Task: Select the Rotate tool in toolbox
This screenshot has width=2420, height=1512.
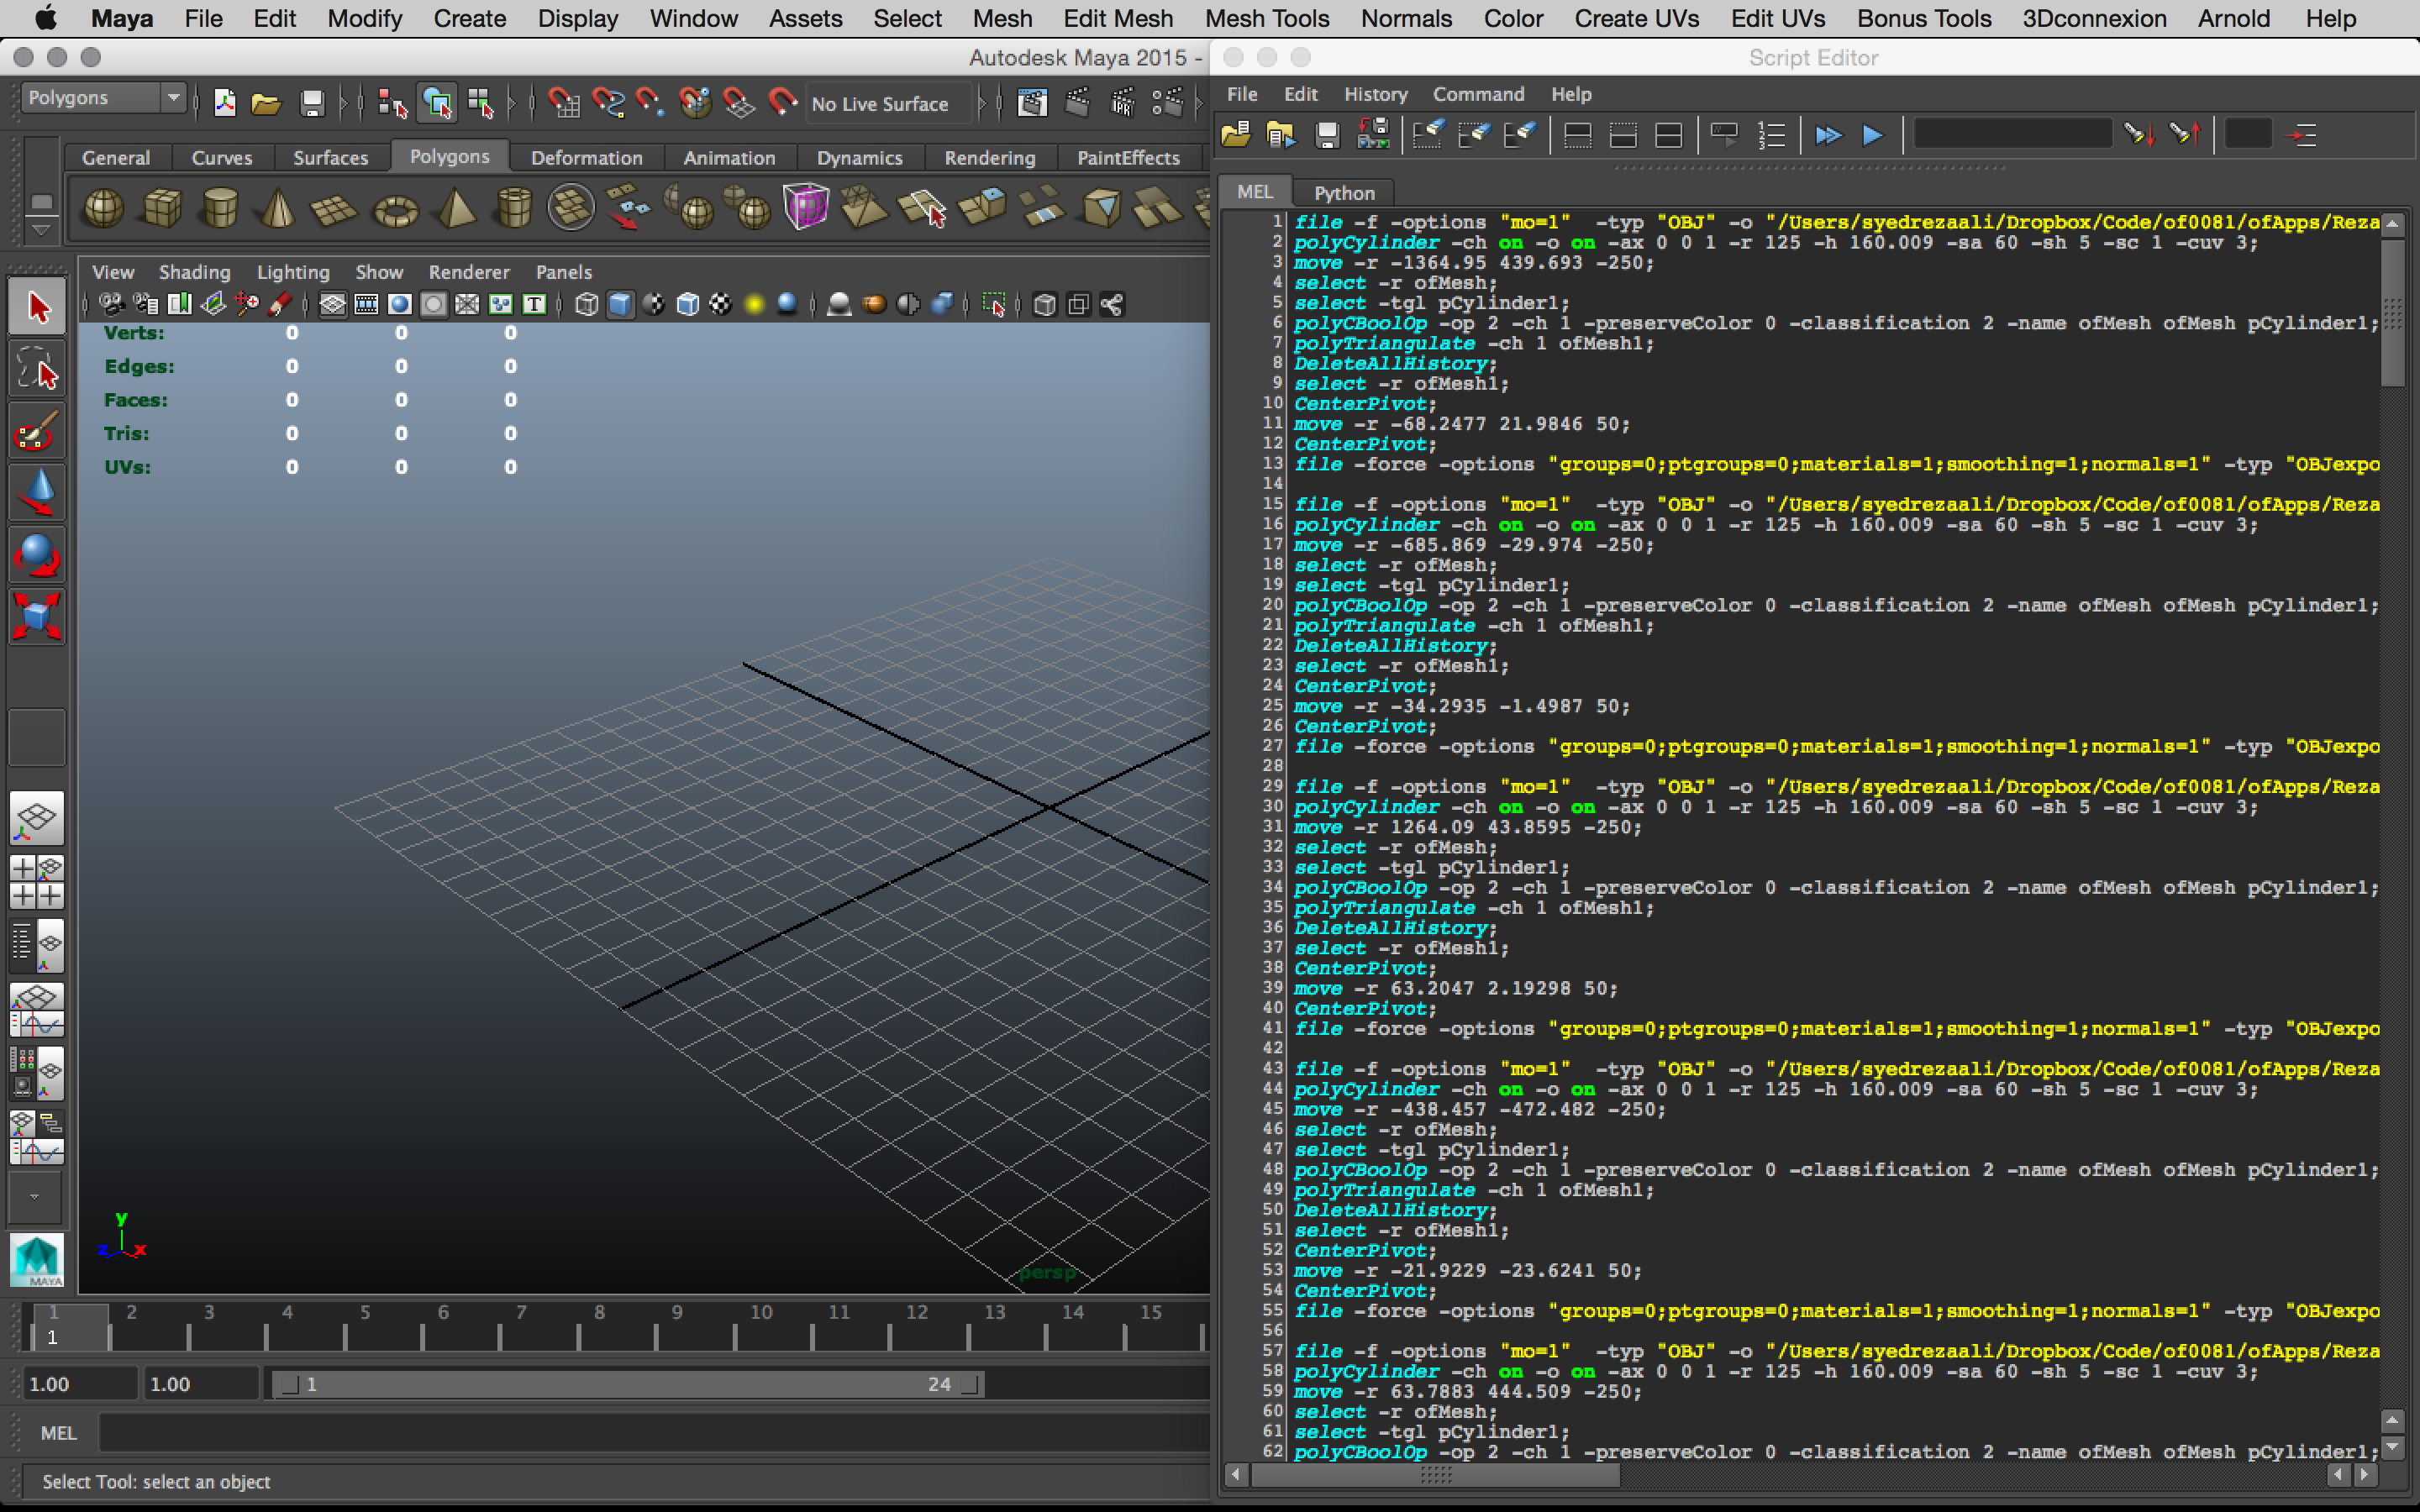Action: click(x=37, y=555)
